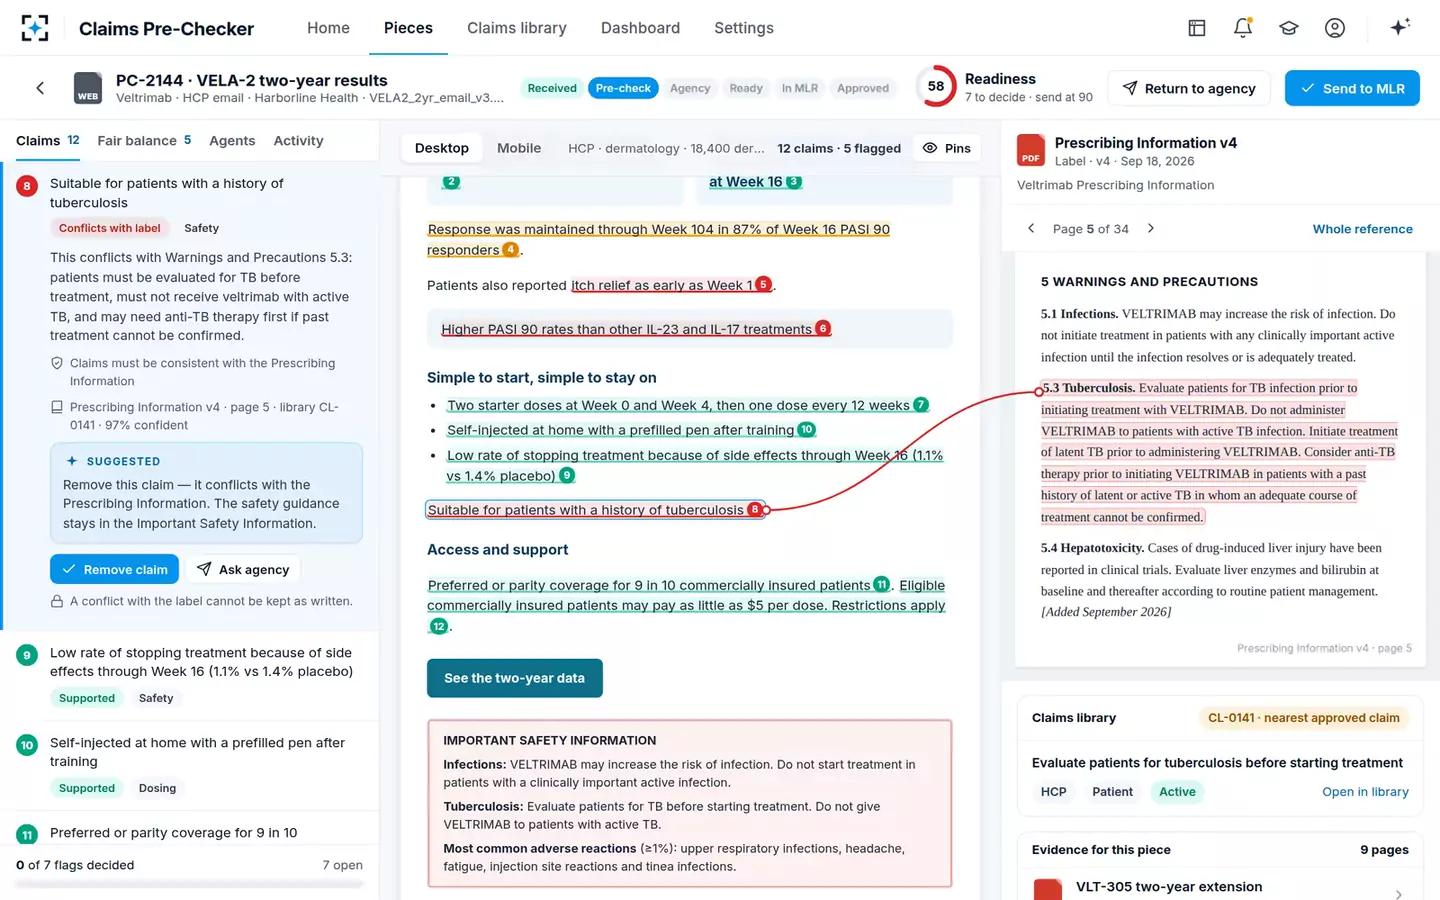Click claim pin 6 beside PASI 90 comparison
Screen dimensions: 1440x900
coord(823,329)
